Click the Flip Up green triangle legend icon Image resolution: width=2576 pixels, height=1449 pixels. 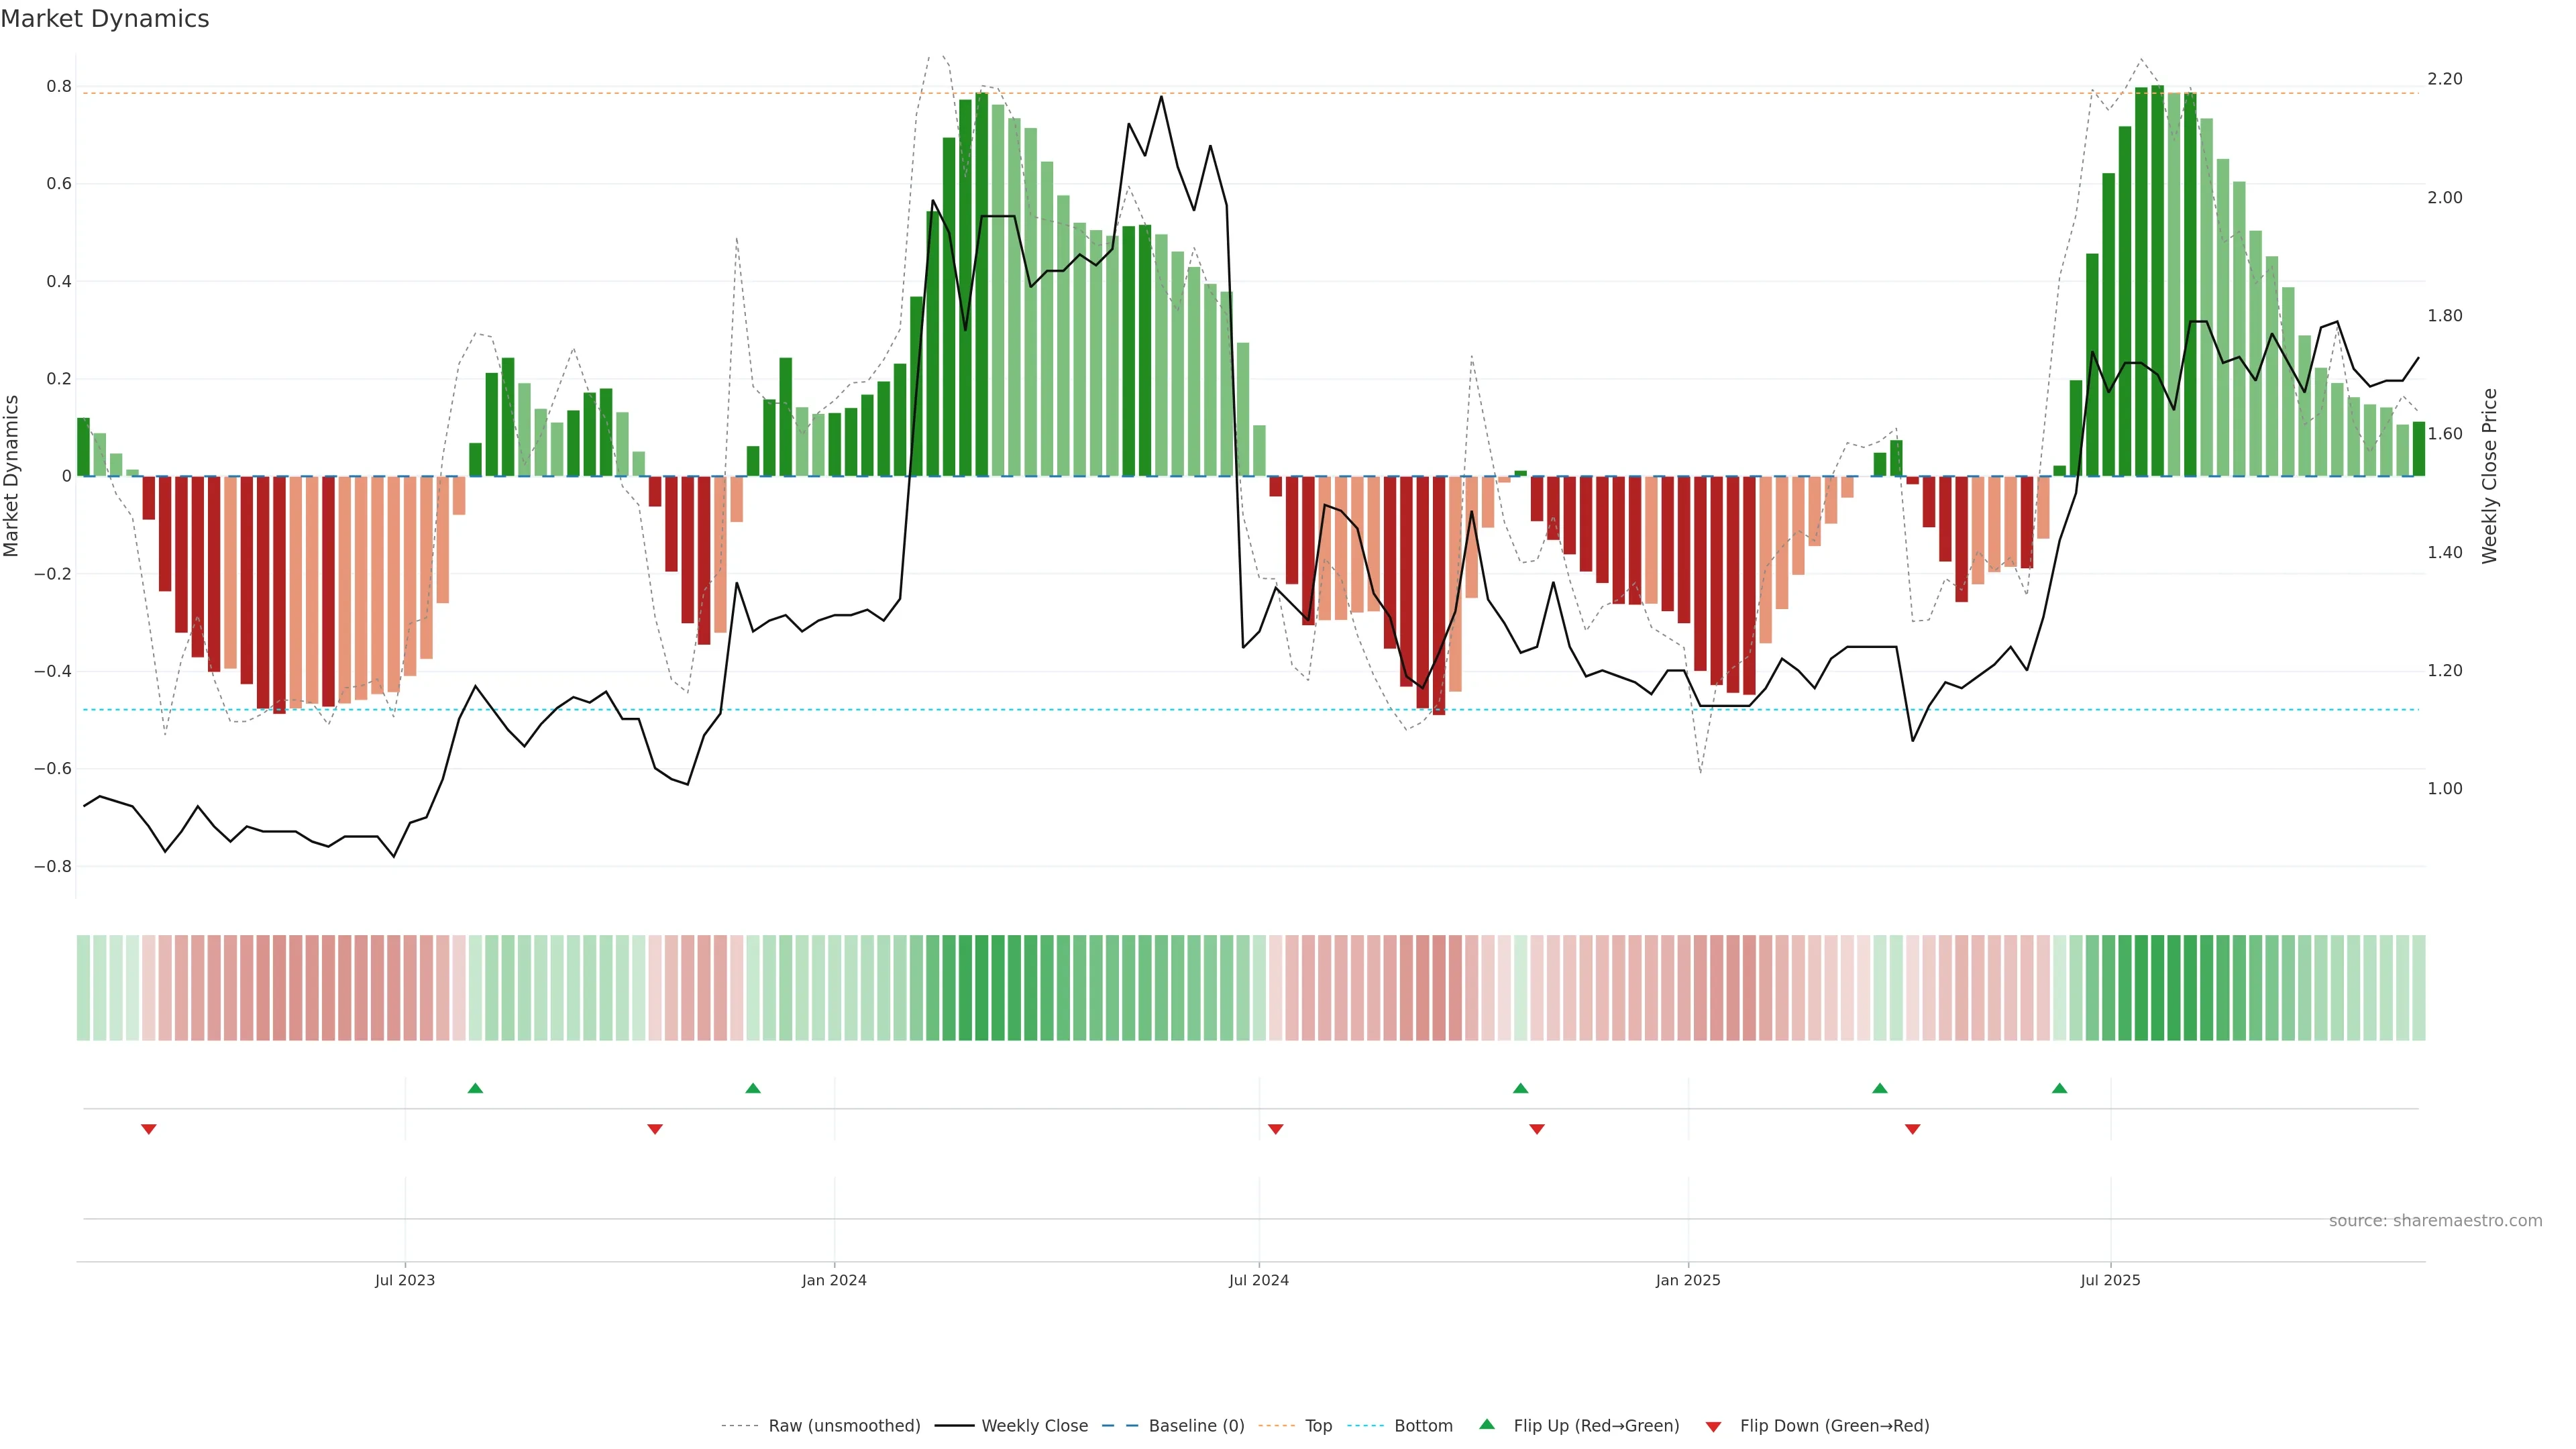coord(1487,1425)
